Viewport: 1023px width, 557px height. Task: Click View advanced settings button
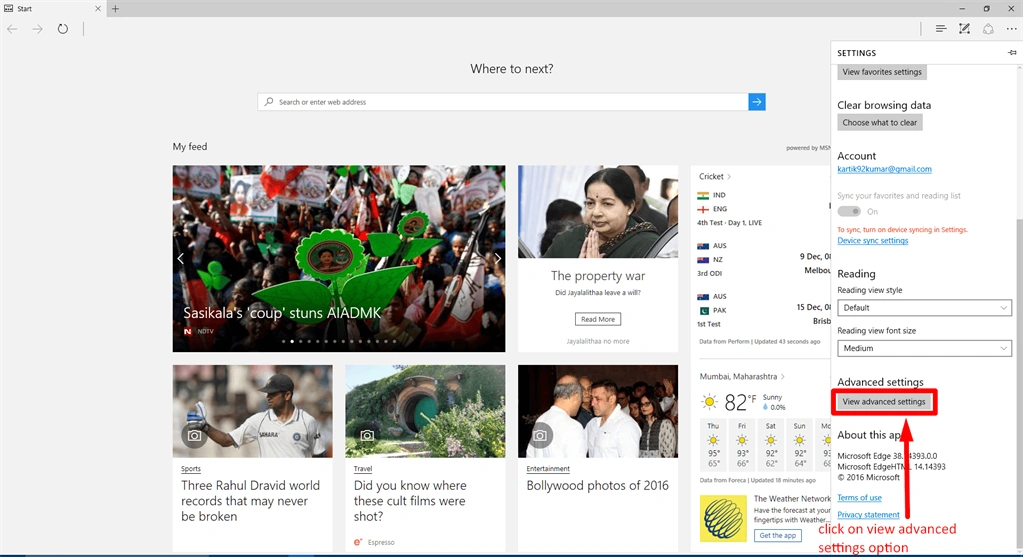click(x=883, y=402)
